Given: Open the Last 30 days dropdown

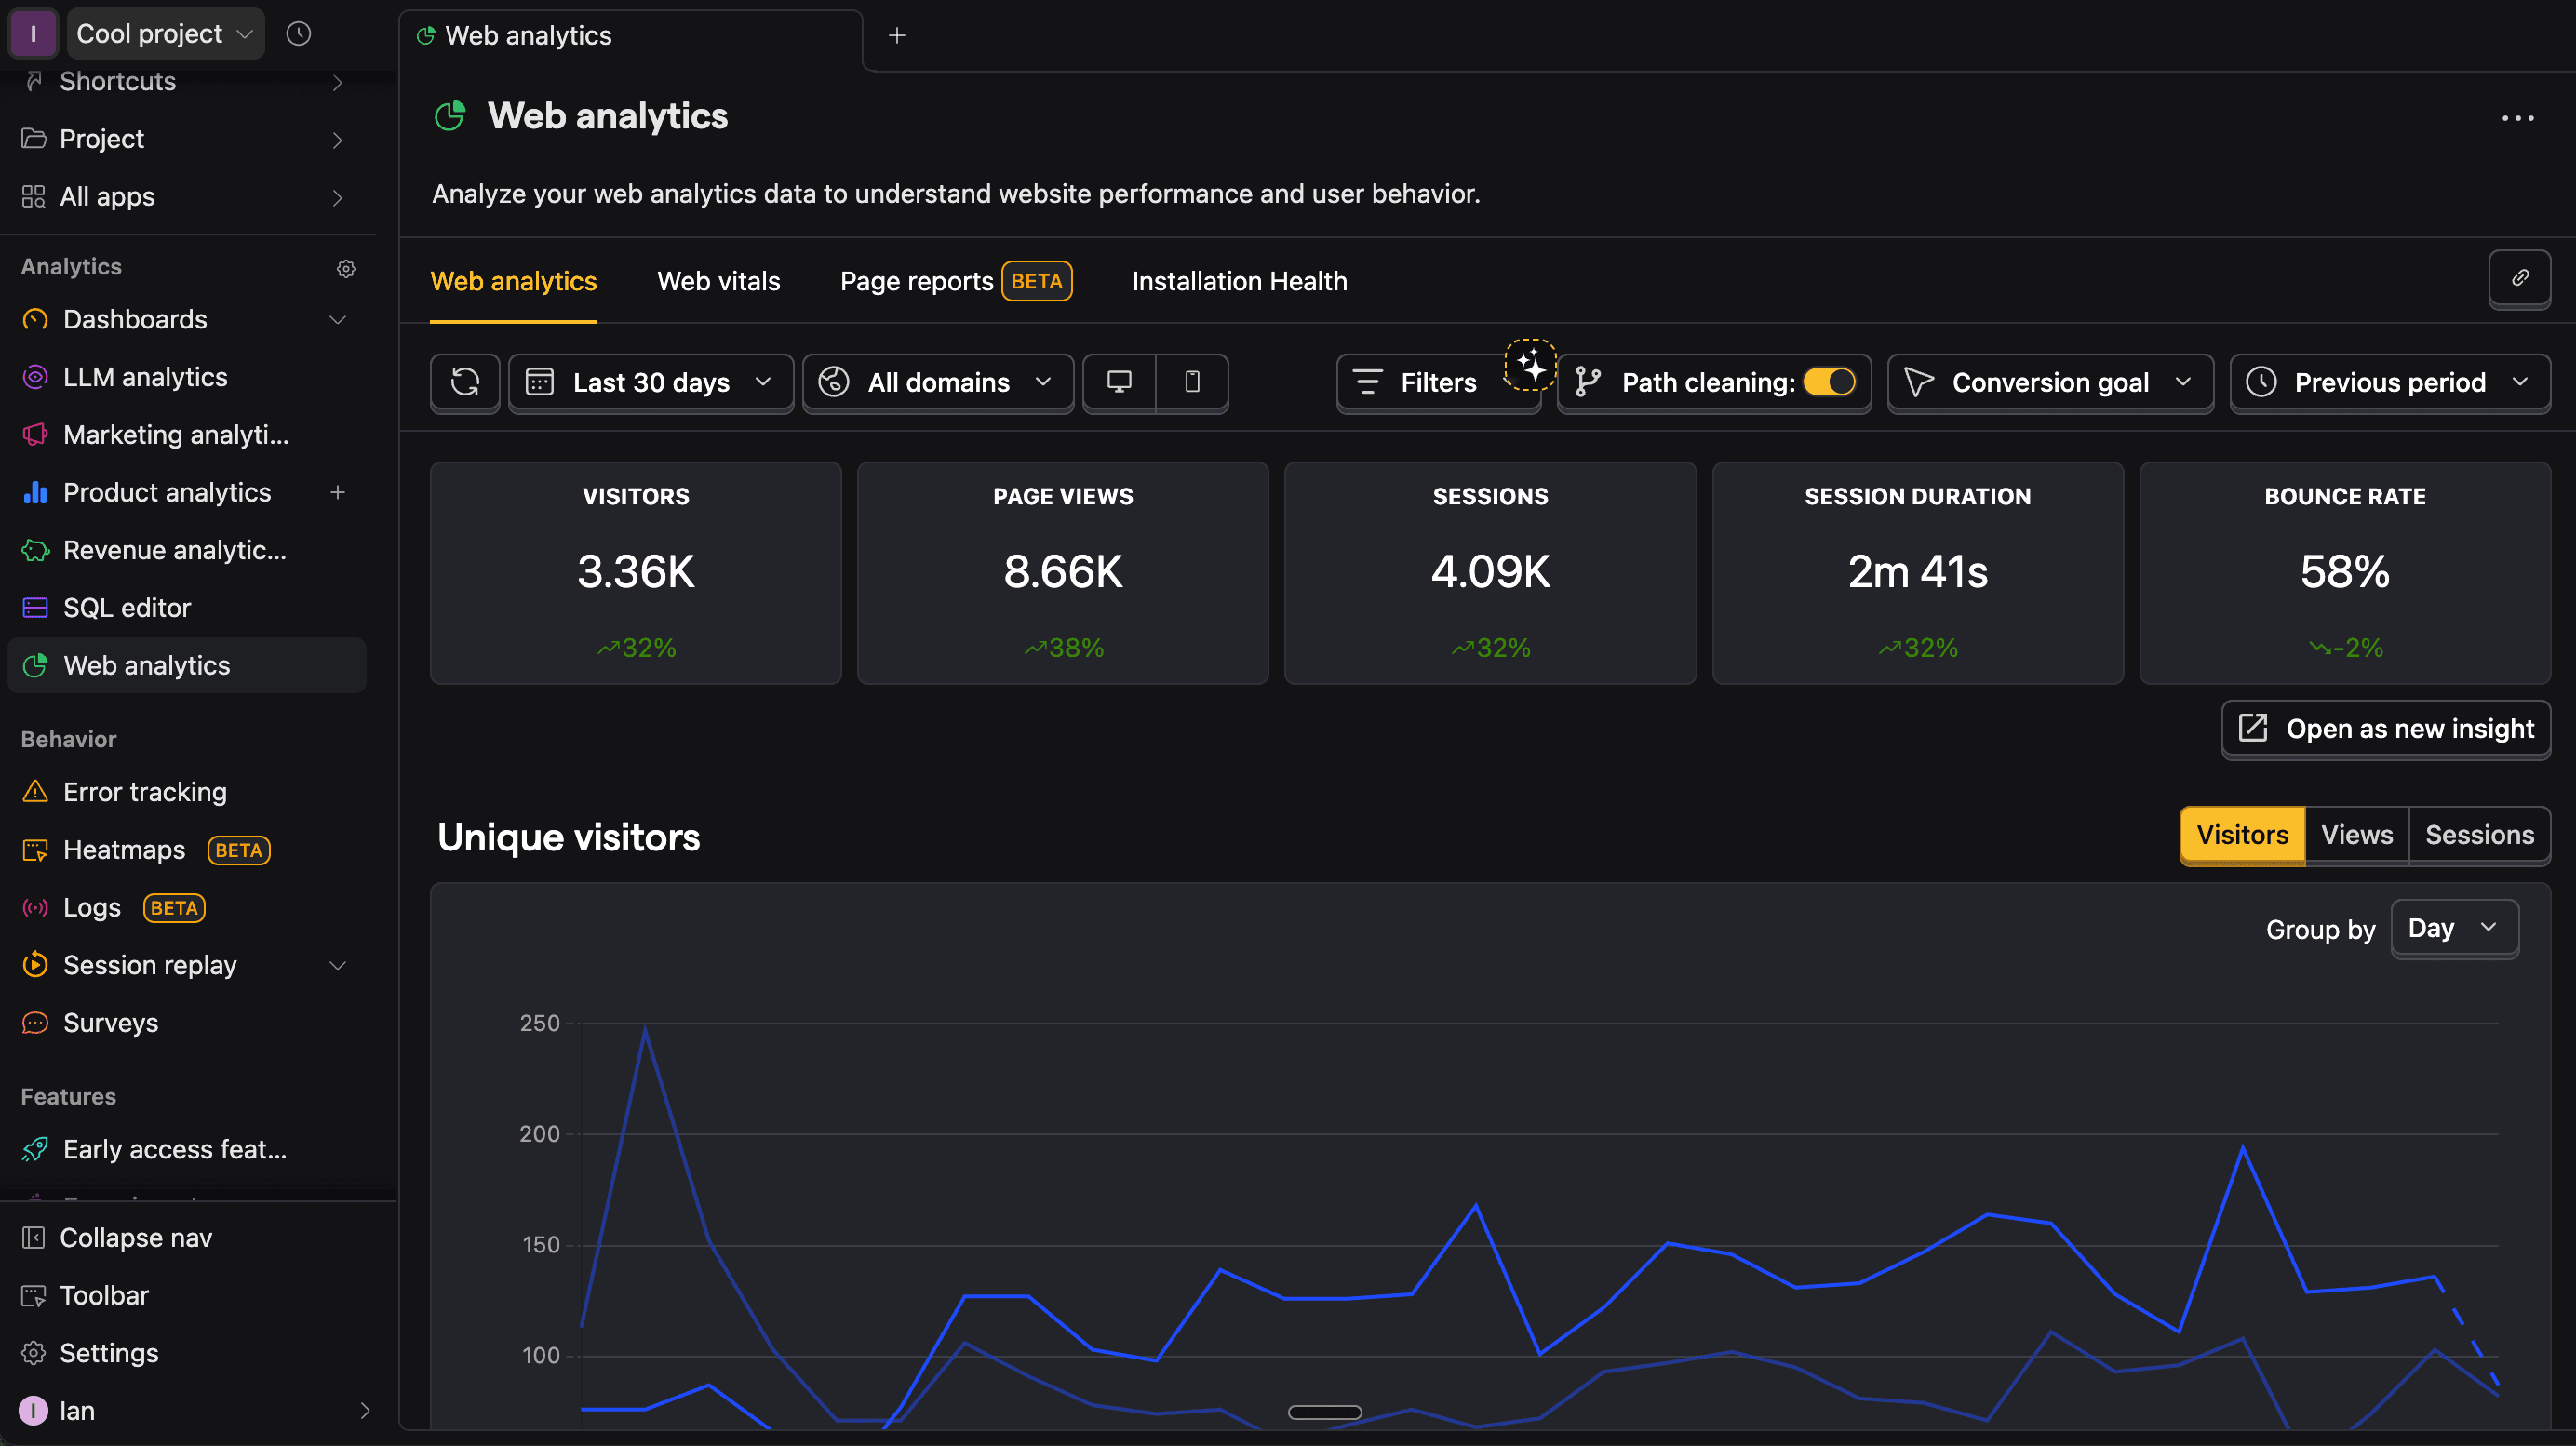Looking at the screenshot, I should coord(651,382).
